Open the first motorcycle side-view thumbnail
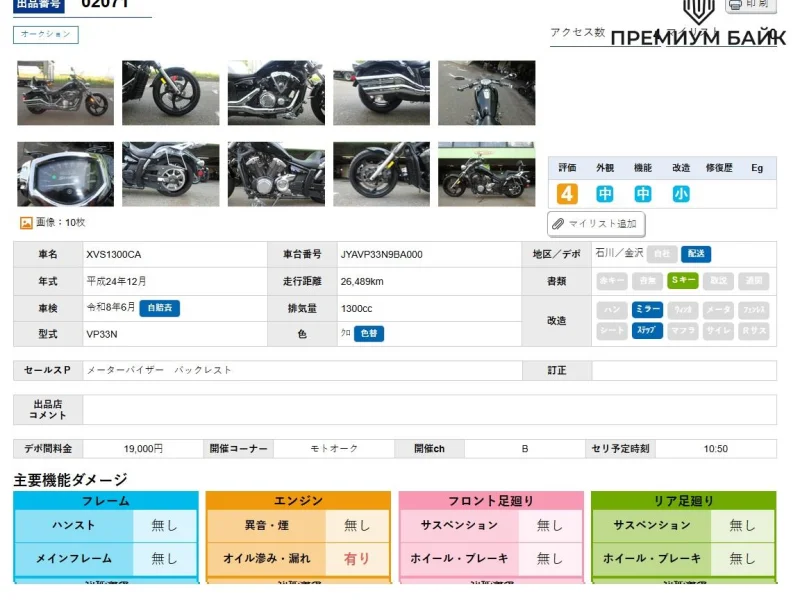 (x=65, y=93)
